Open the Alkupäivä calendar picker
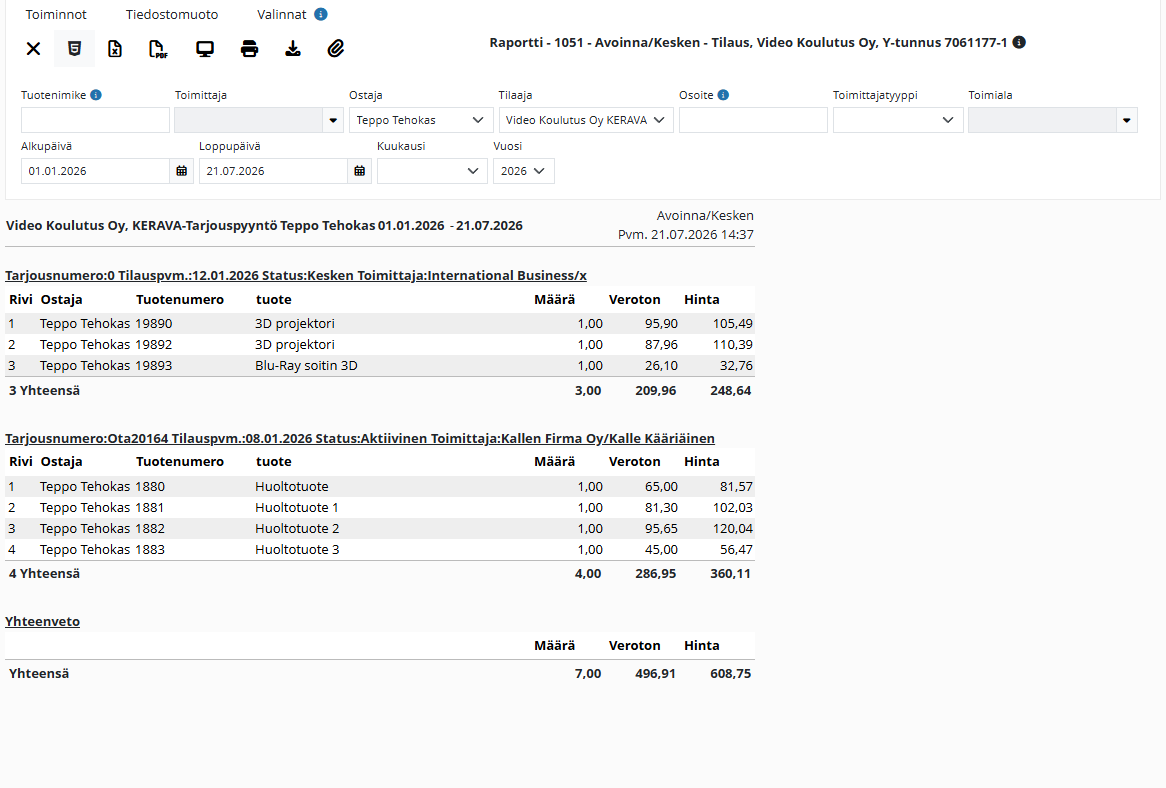 181,171
